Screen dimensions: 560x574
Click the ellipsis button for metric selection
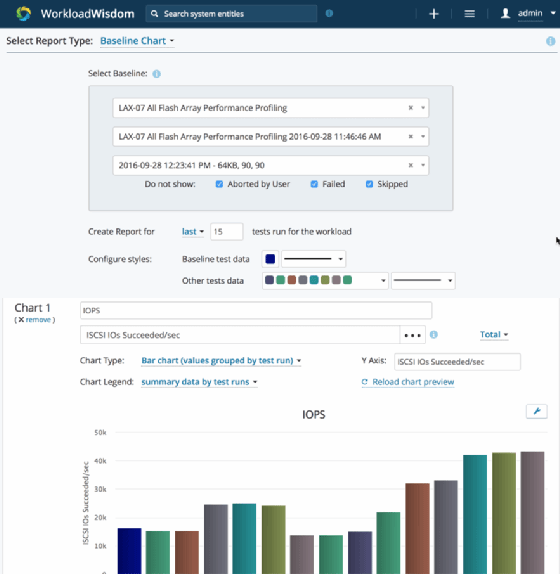click(x=412, y=335)
